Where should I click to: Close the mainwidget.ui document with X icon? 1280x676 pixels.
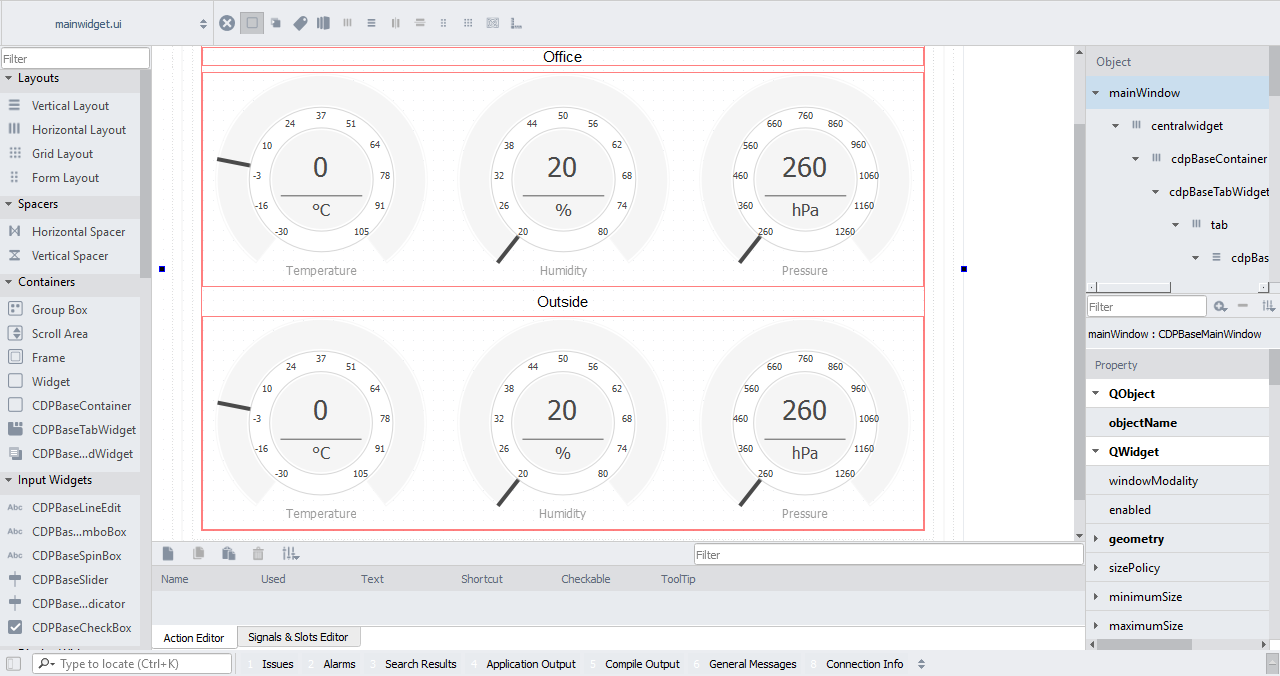pos(227,23)
